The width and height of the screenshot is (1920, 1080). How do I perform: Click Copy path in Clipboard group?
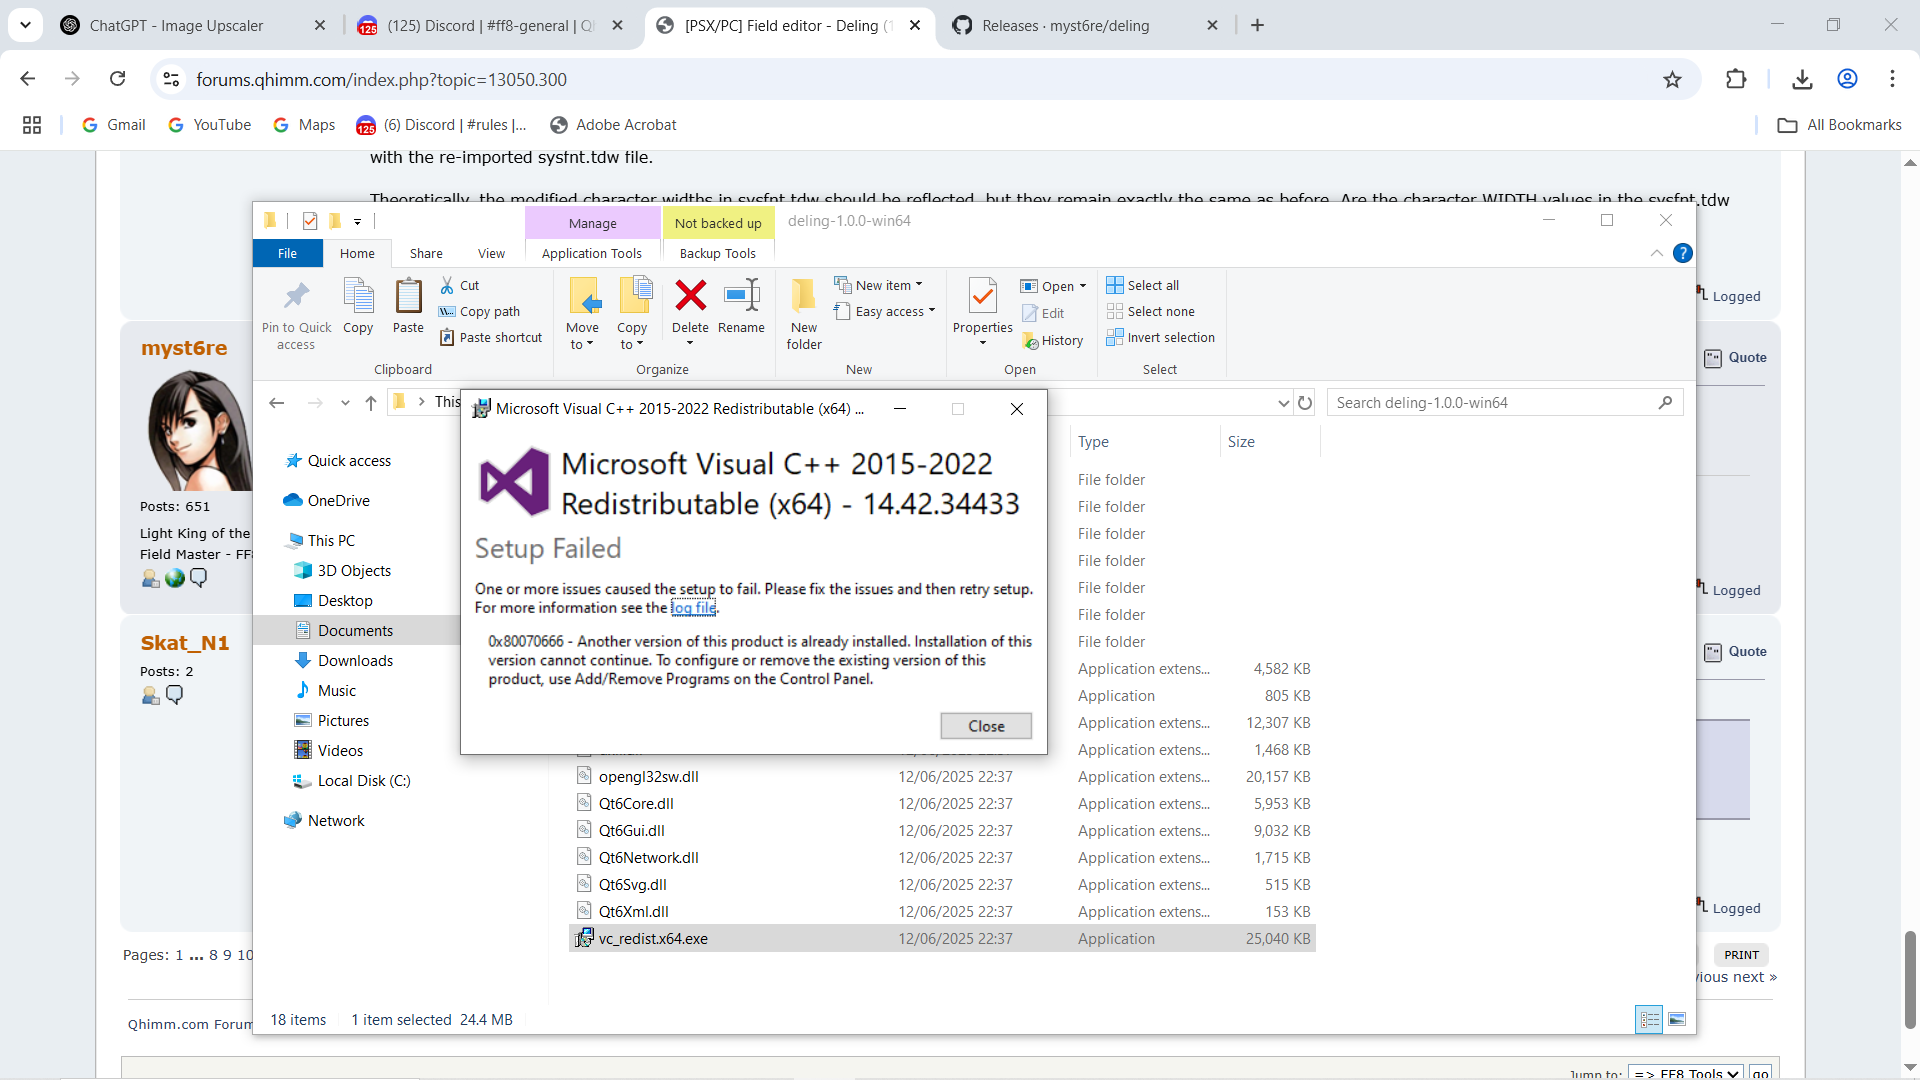pyautogui.click(x=480, y=312)
